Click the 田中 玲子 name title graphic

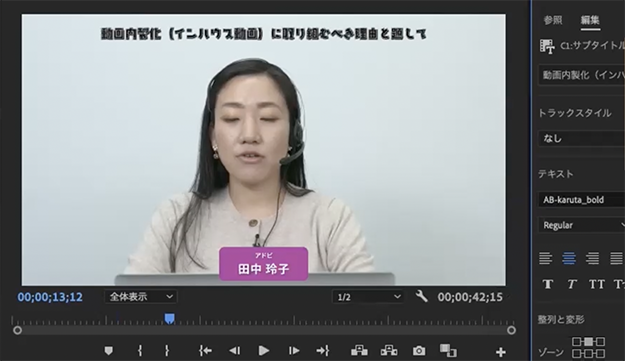(263, 264)
